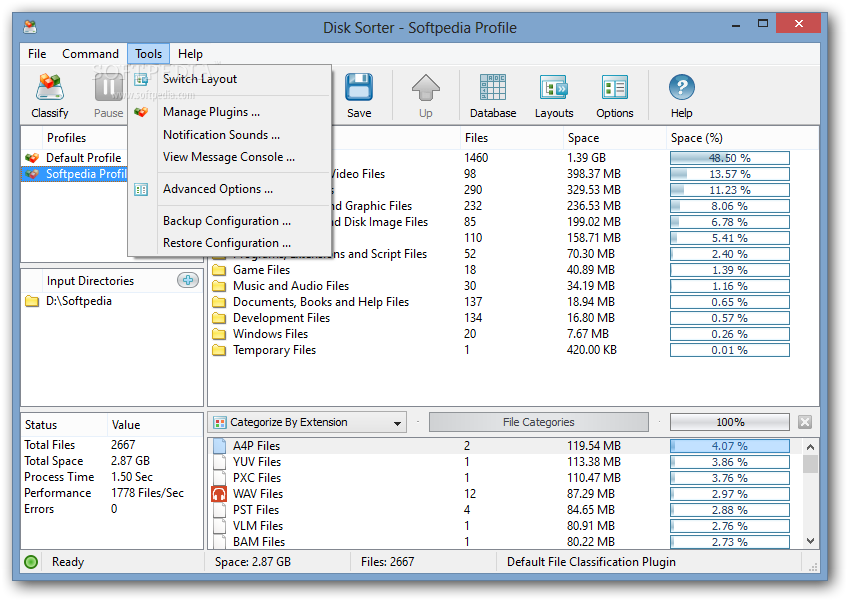Click the 48.50 % space bar

click(730, 158)
